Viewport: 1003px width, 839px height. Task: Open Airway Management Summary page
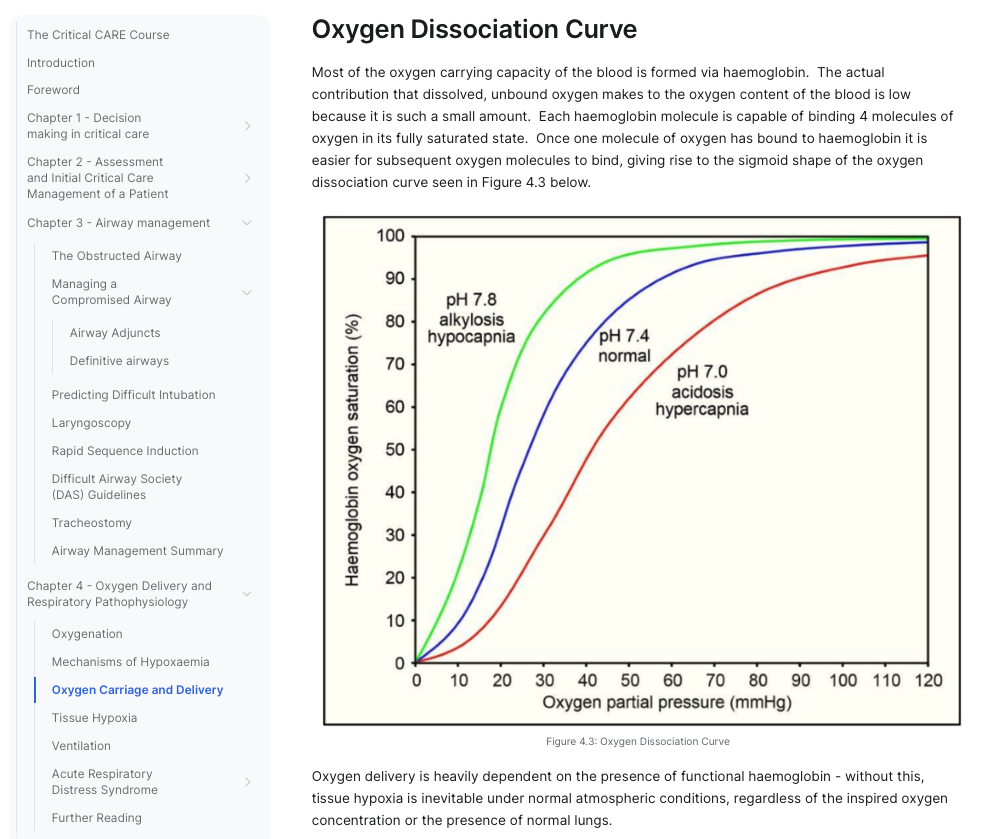point(138,551)
